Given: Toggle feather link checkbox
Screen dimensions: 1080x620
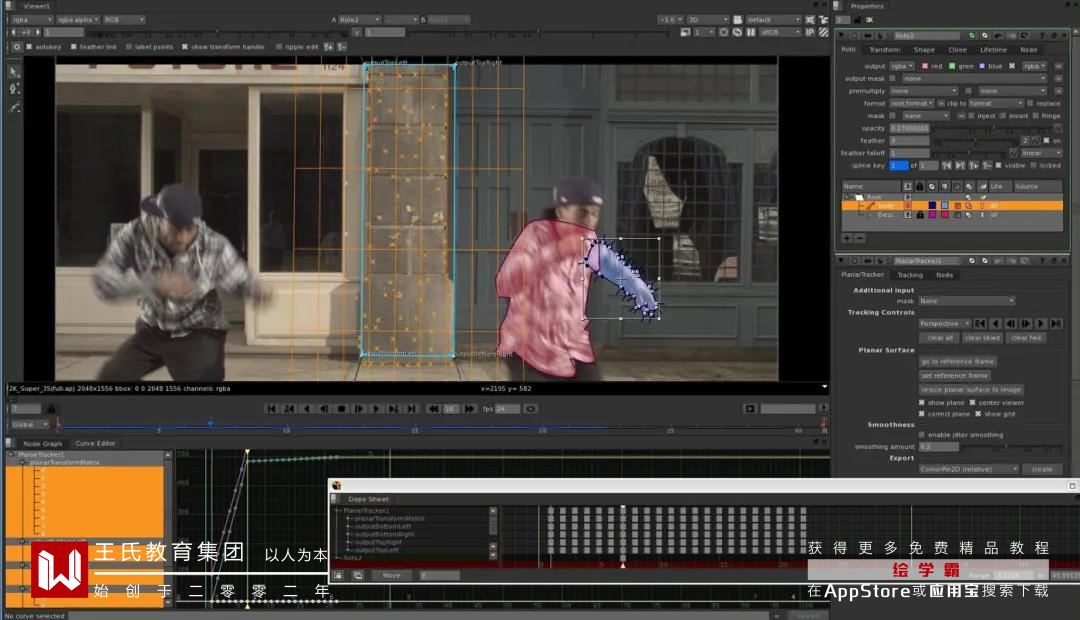Looking at the screenshot, I should click(x=73, y=47).
